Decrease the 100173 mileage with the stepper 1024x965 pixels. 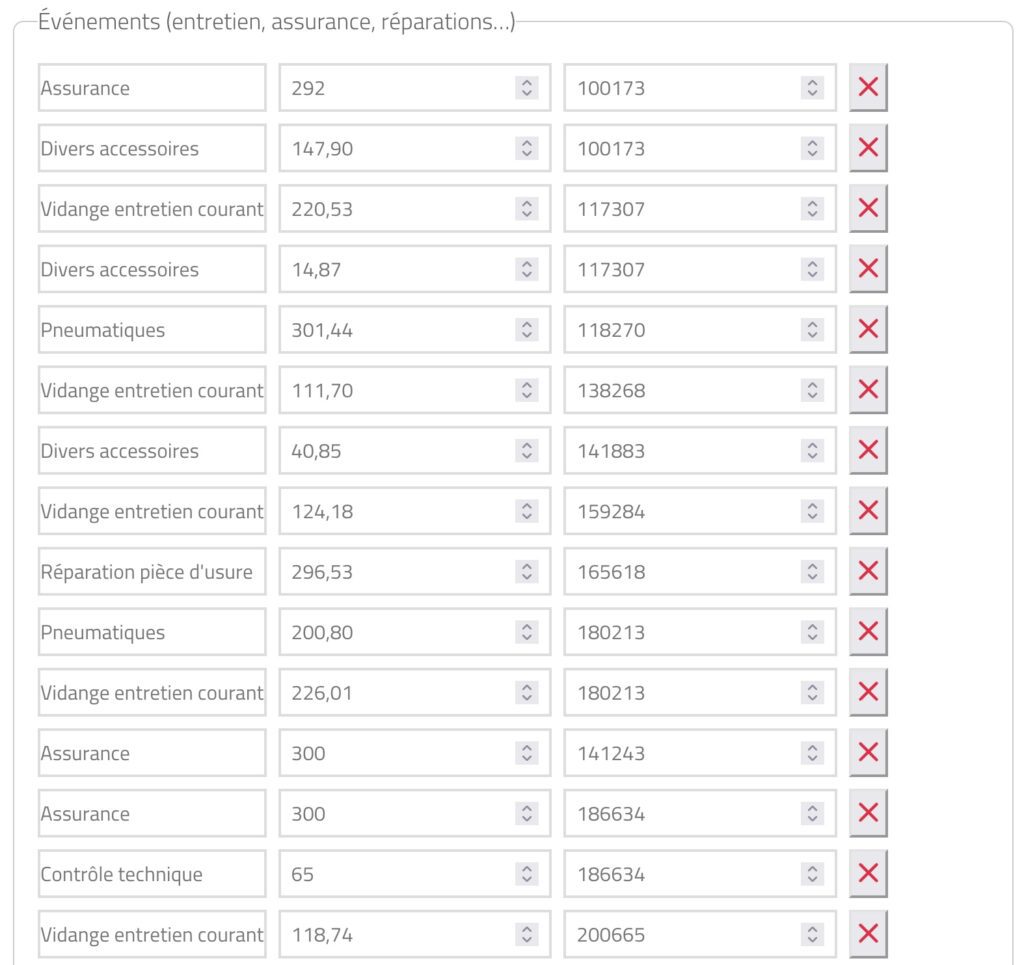[813, 93]
